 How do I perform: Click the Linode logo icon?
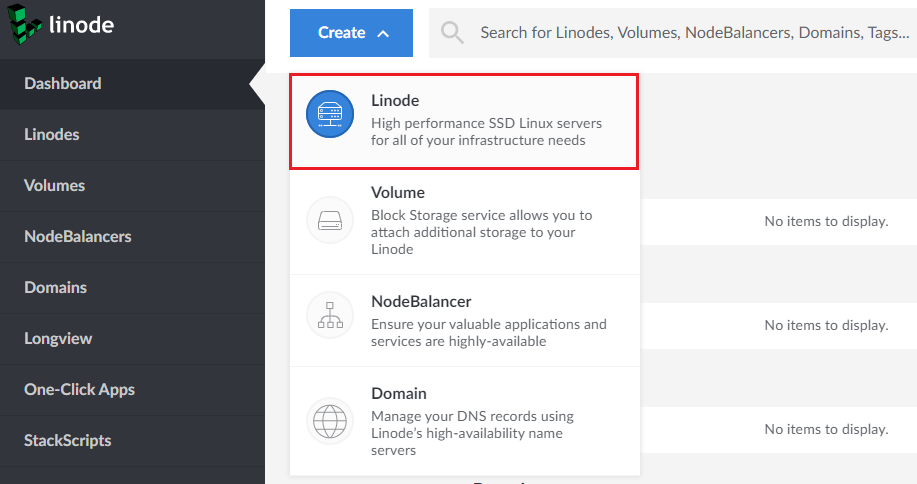(x=26, y=26)
